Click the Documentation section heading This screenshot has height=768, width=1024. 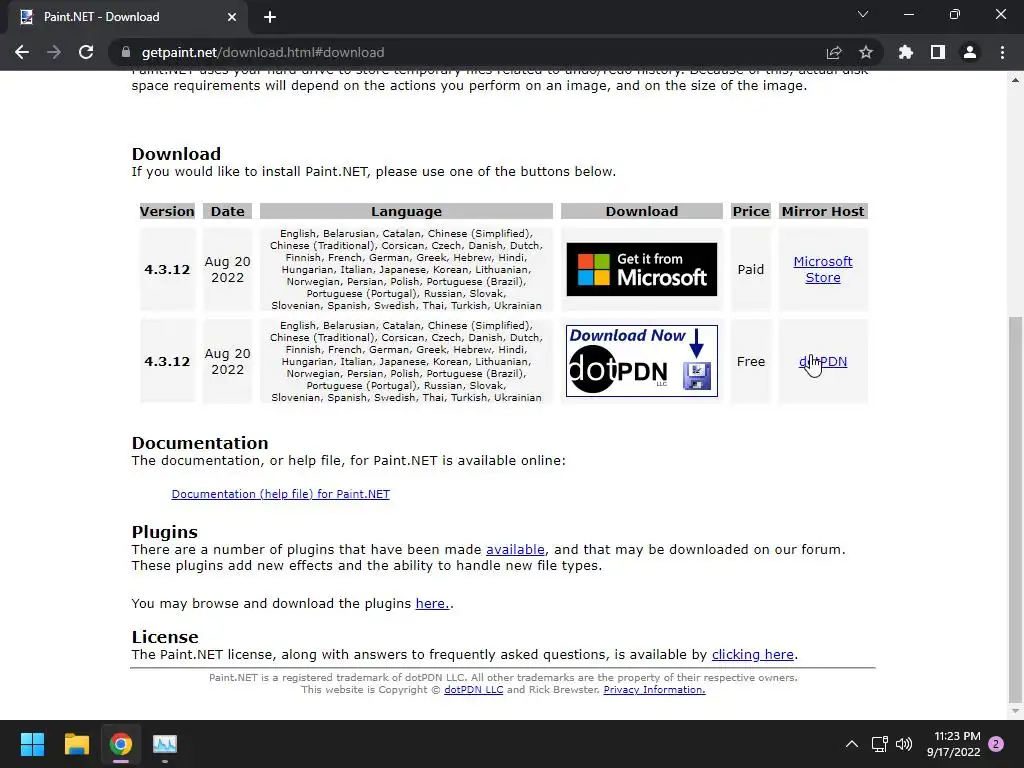[200, 443]
